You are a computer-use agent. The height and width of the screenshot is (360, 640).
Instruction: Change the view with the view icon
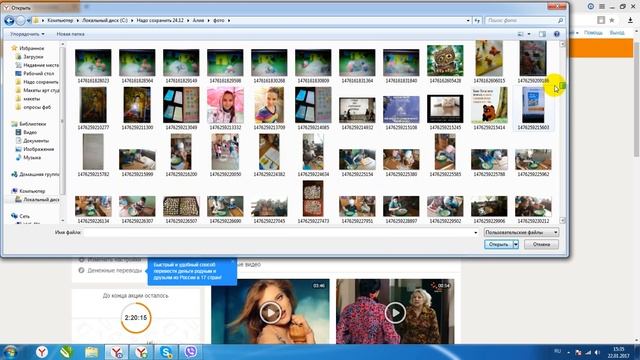(x=520, y=34)
